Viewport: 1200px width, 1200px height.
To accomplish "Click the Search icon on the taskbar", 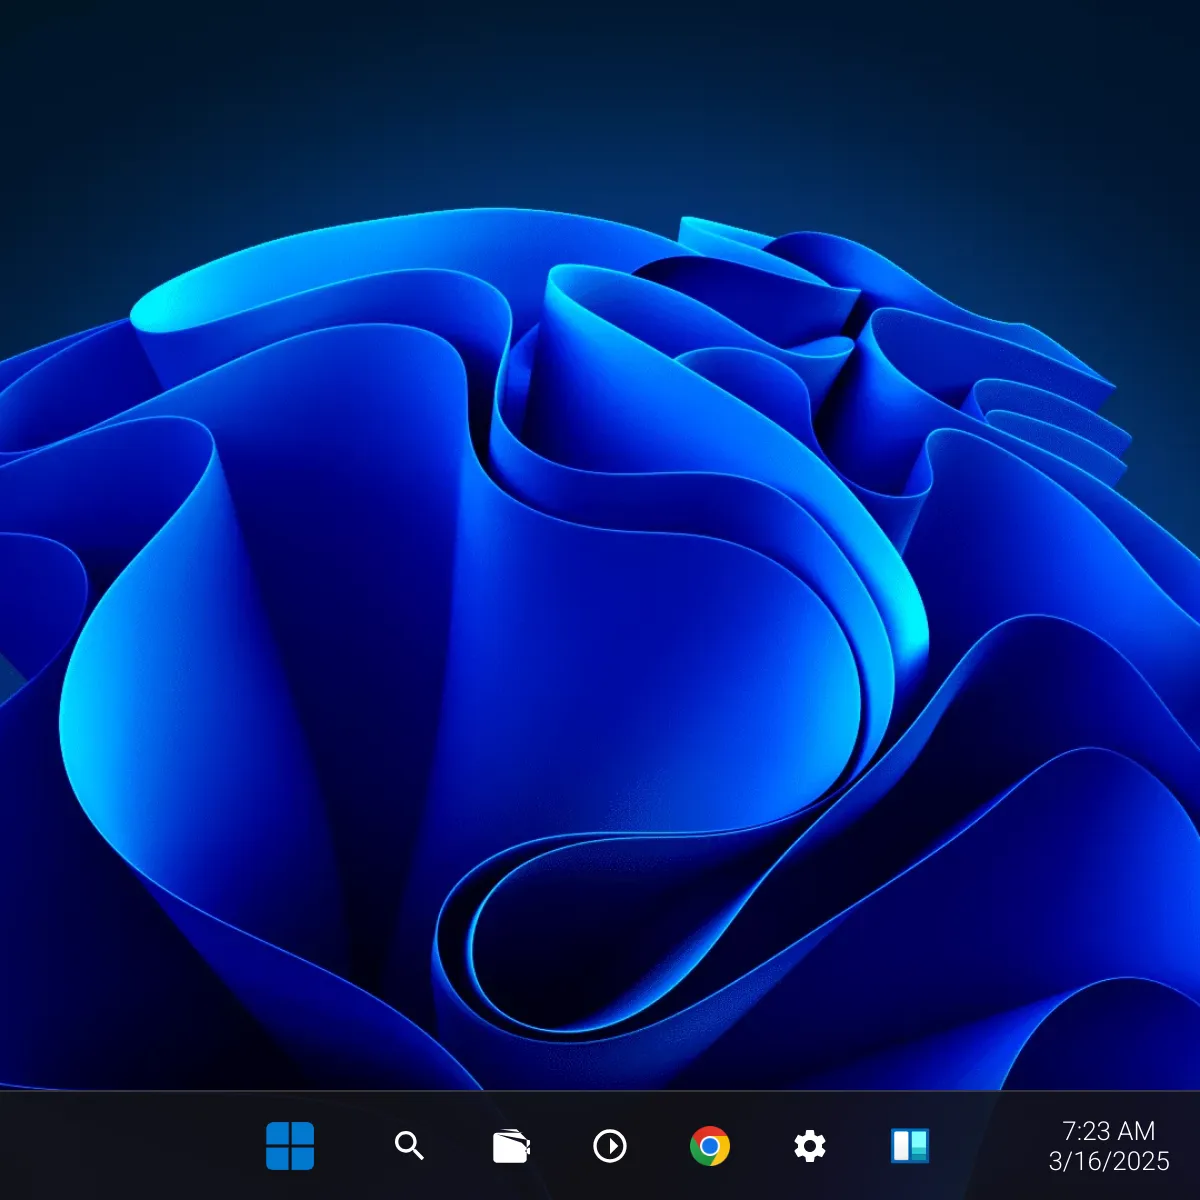I will [x=409, y=1146].
